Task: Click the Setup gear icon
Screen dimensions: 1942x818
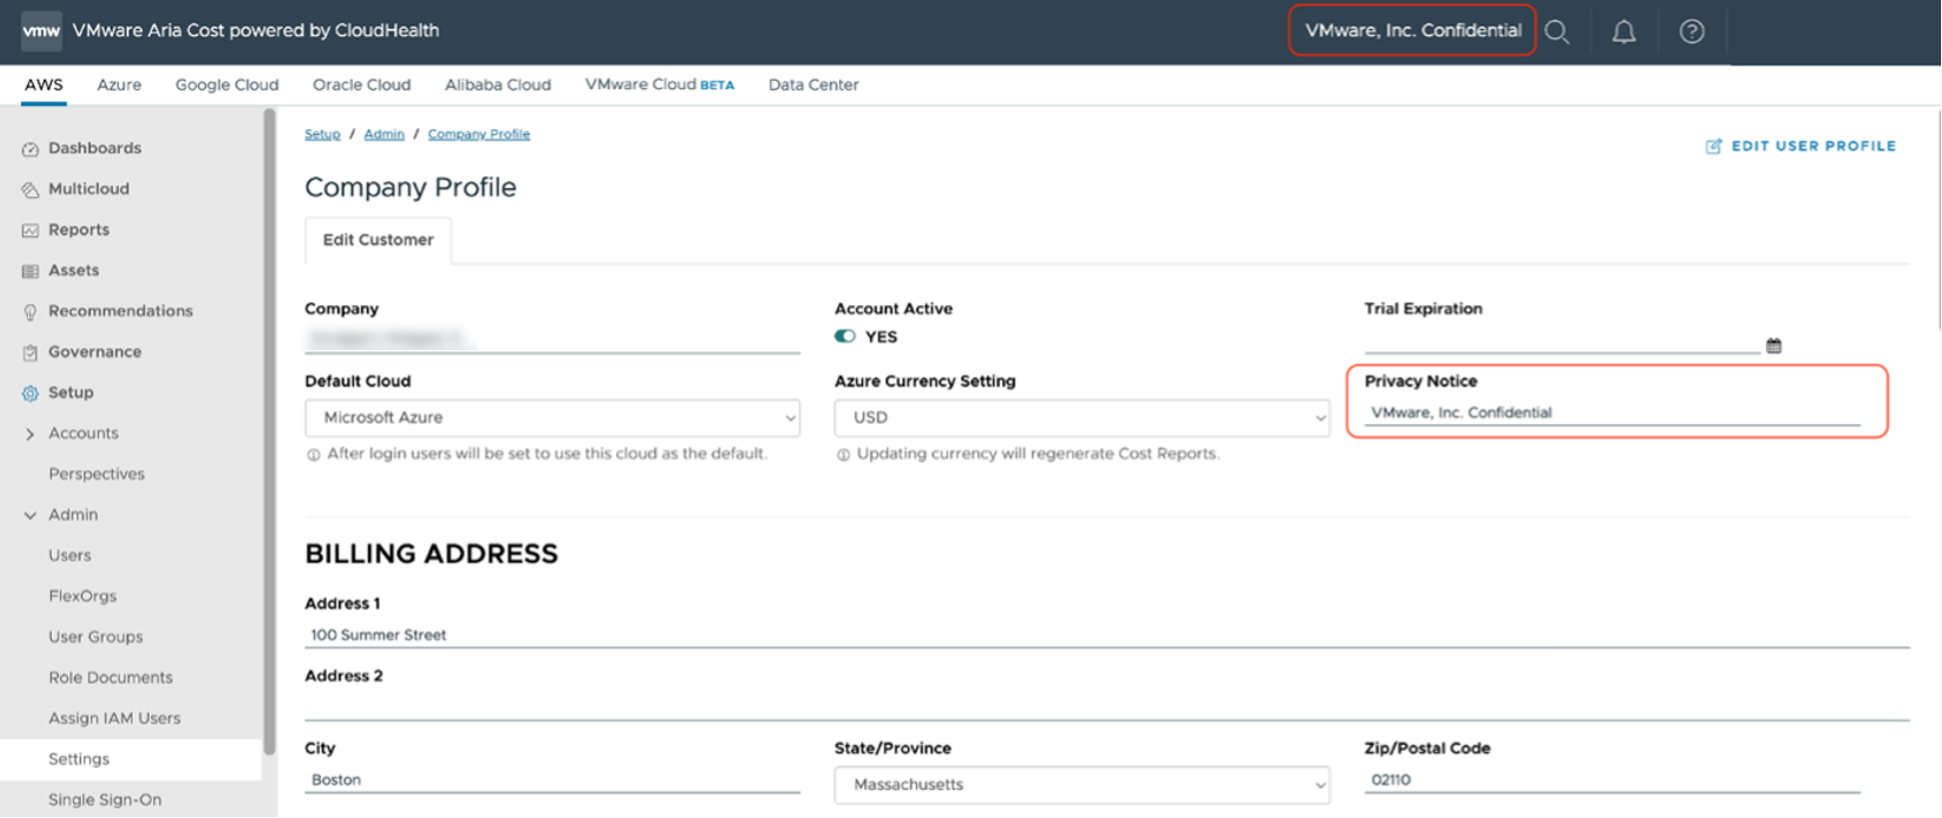Action: (x=30, y=393)
